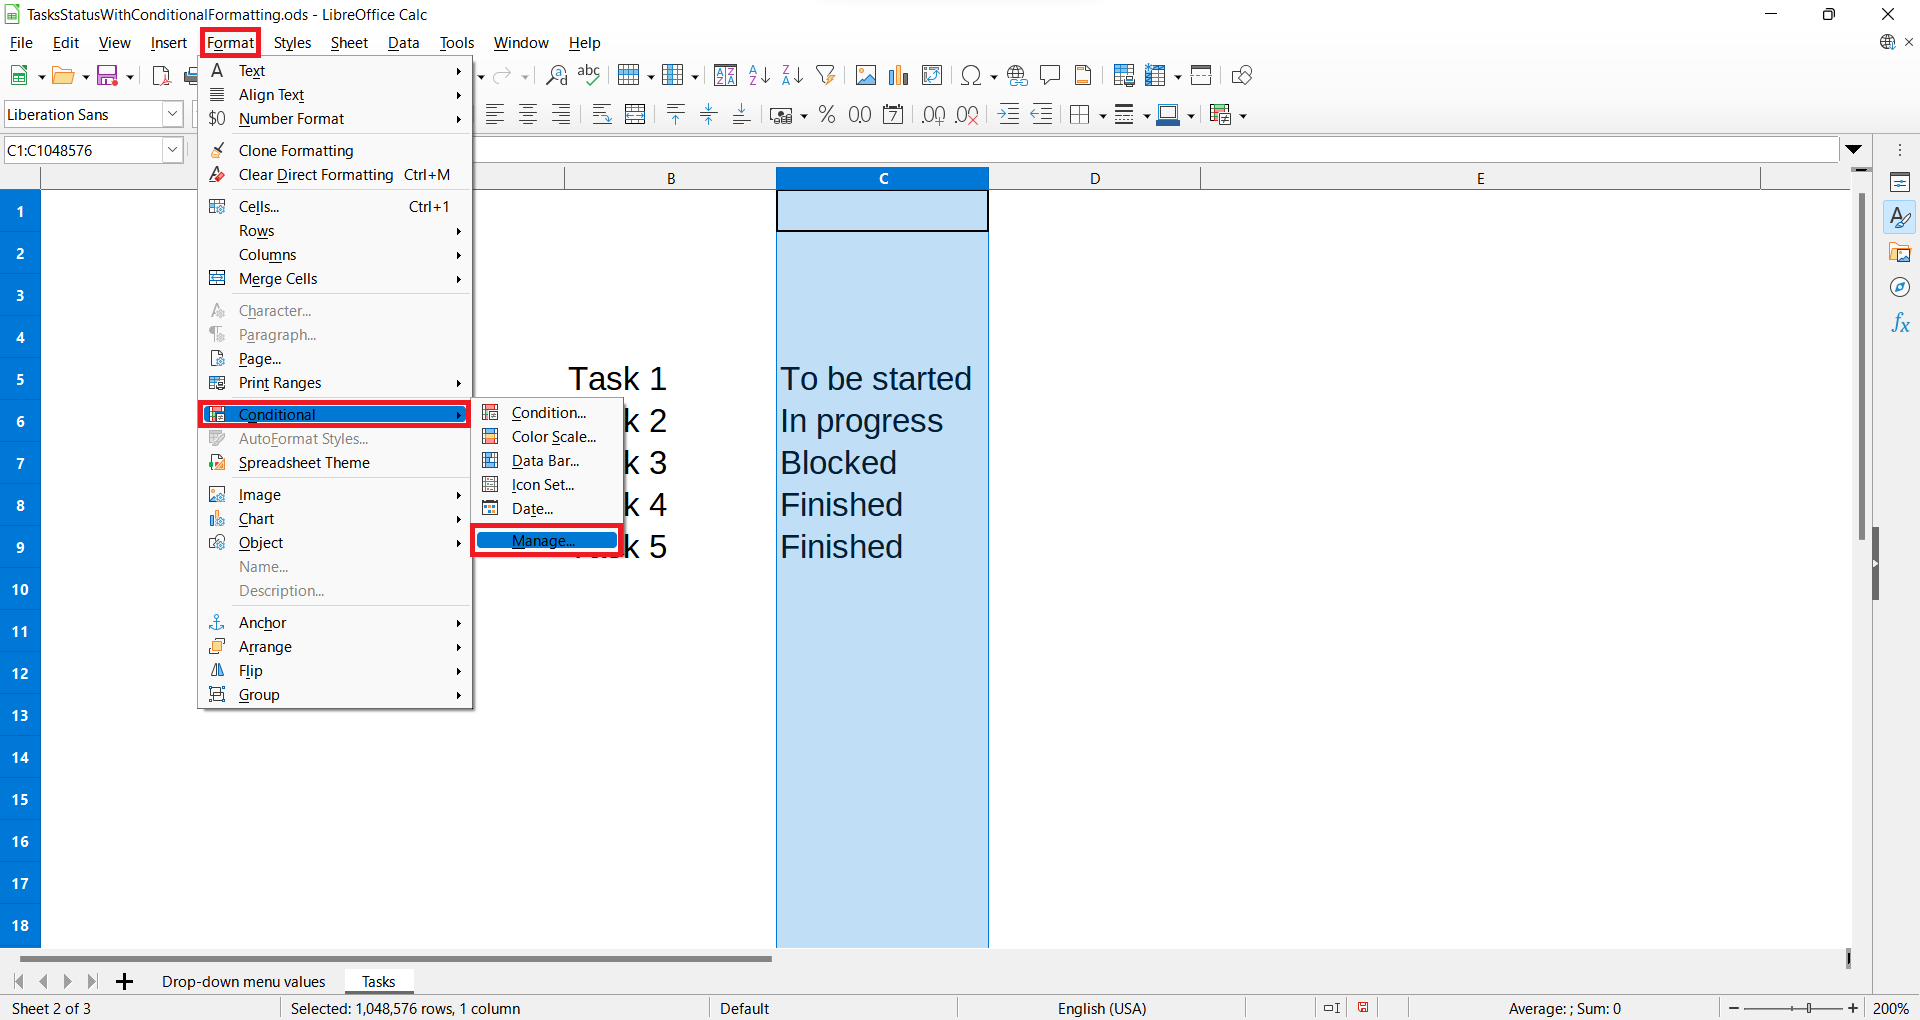Open the Data menu
Screen dimensions: 1920x1020
click(x=404, y=42)
